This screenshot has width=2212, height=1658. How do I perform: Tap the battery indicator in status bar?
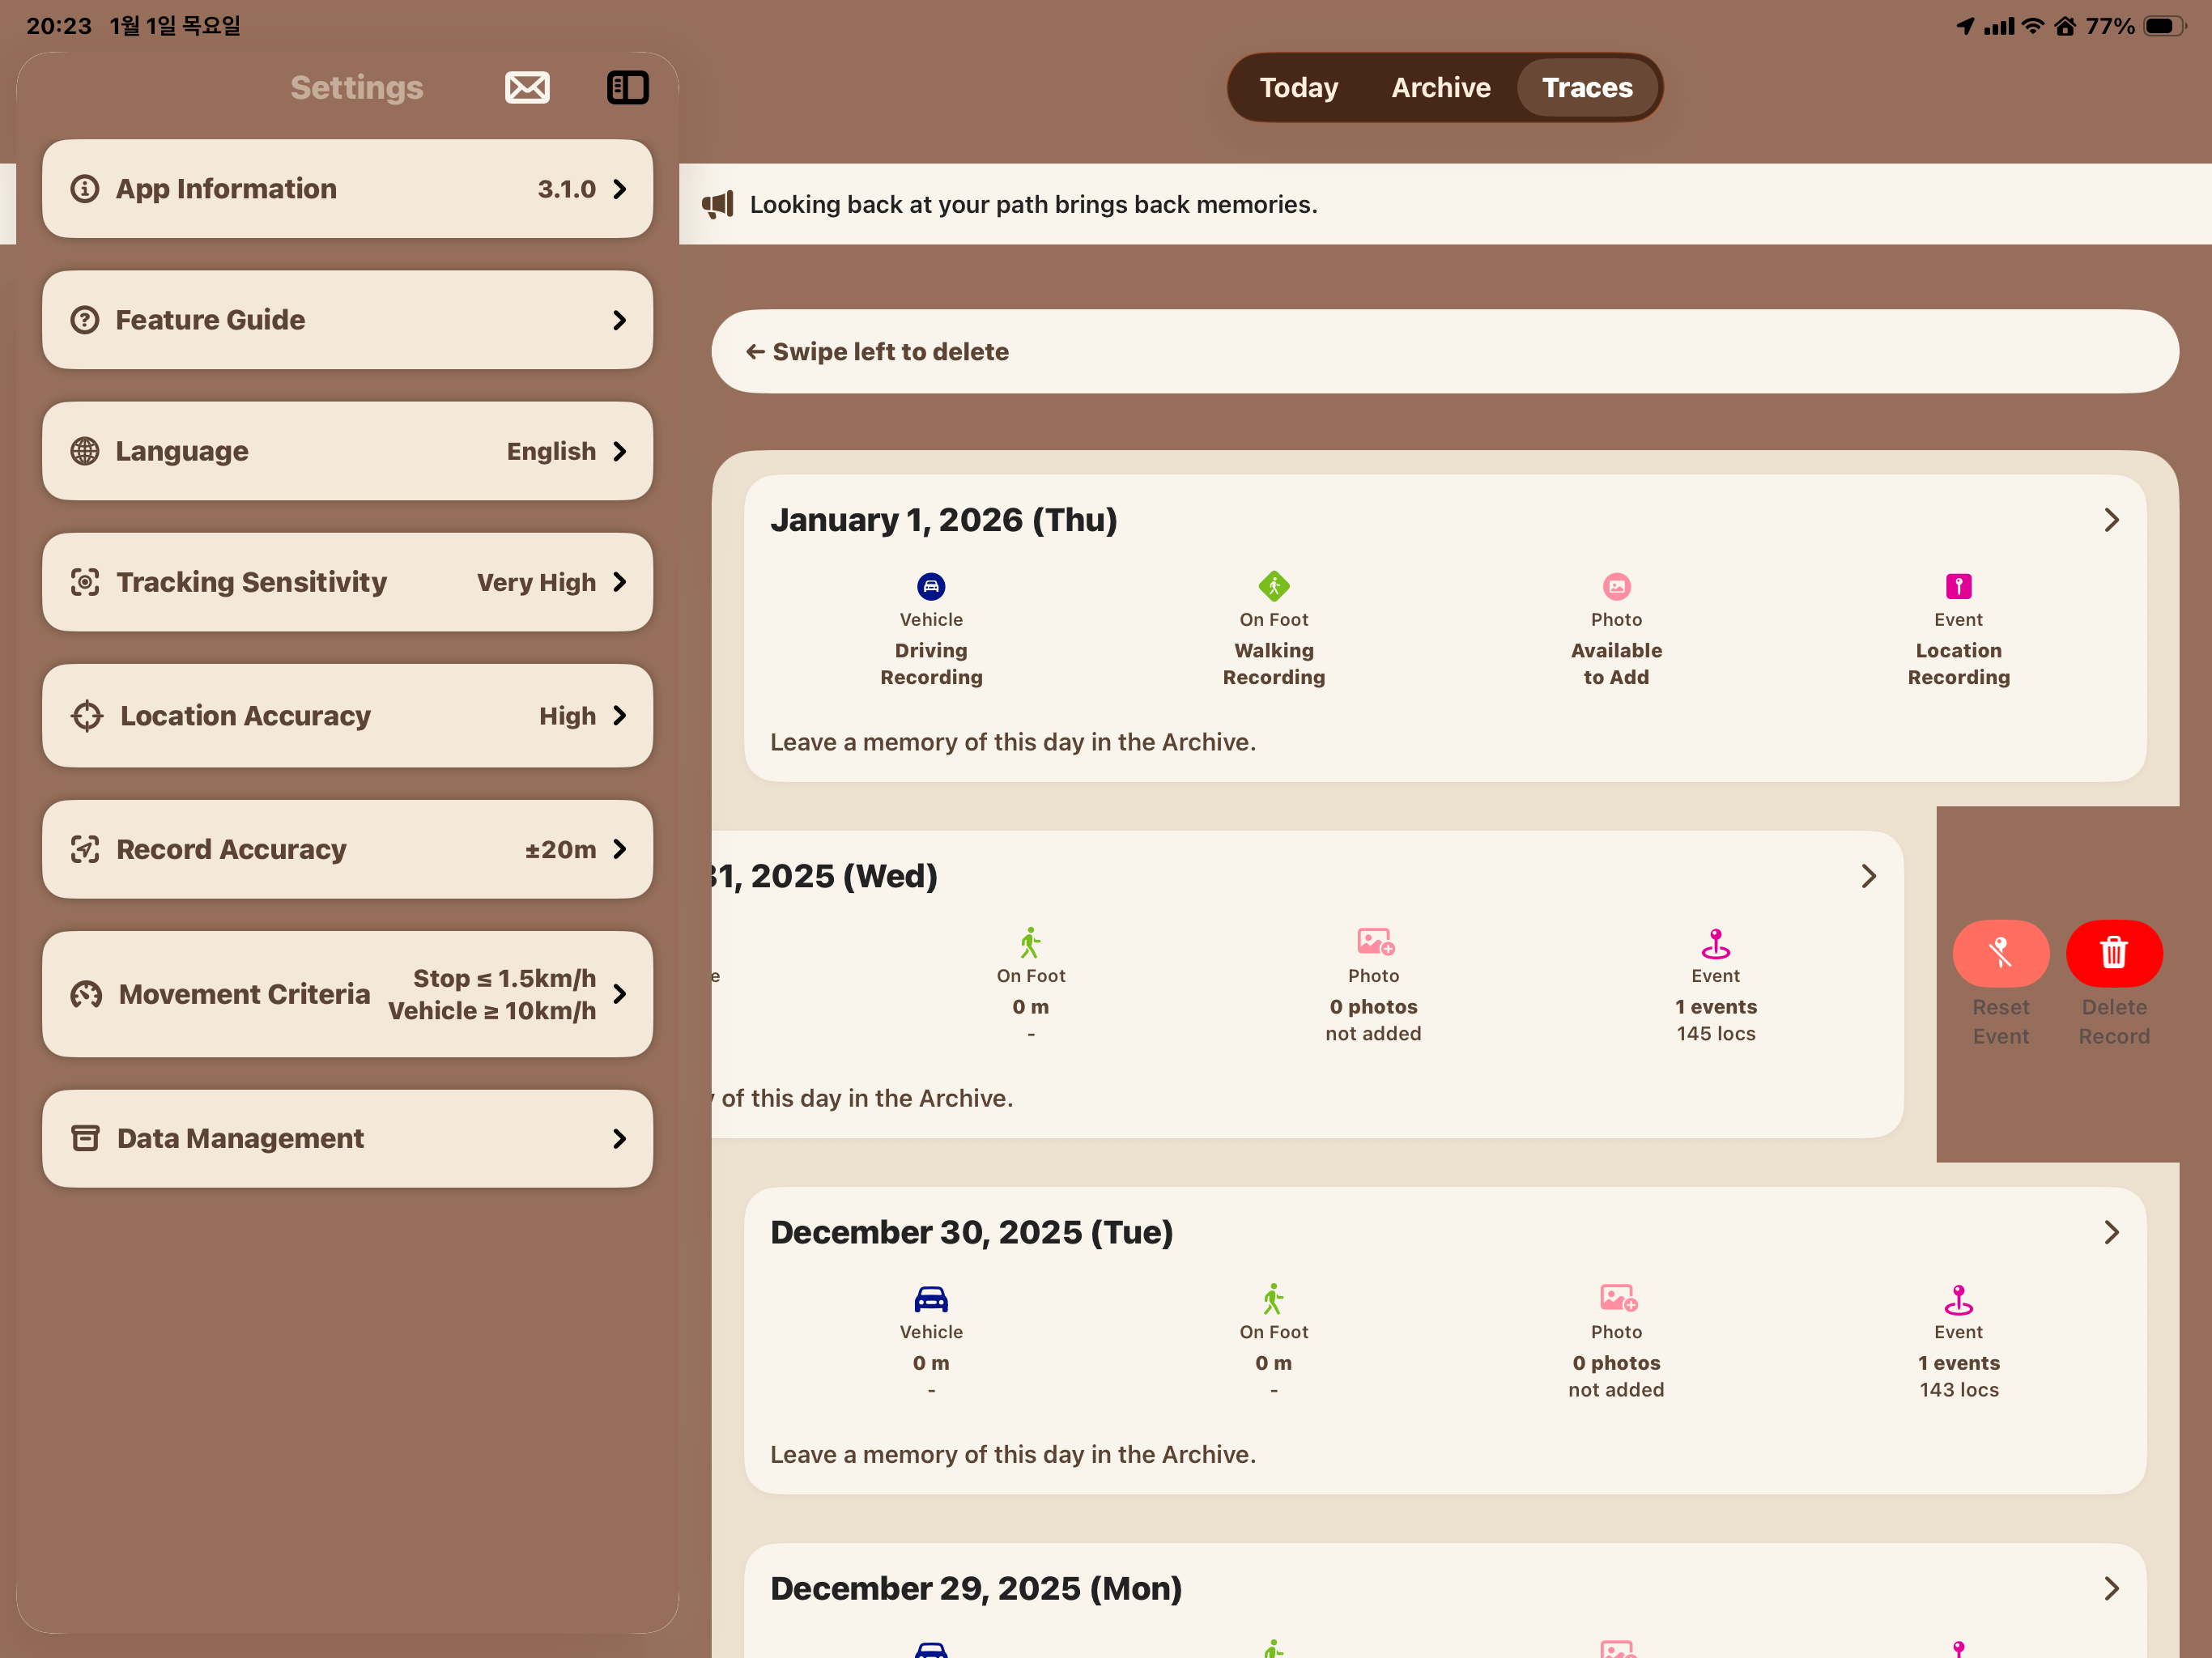[x=2164, y=26]
